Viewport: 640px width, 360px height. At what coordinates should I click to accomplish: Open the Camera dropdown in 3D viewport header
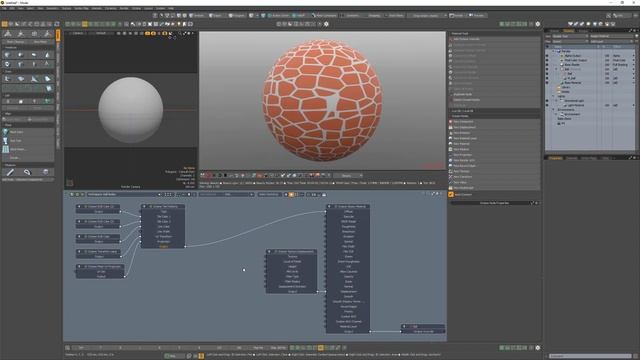click(x=78, y=33)
